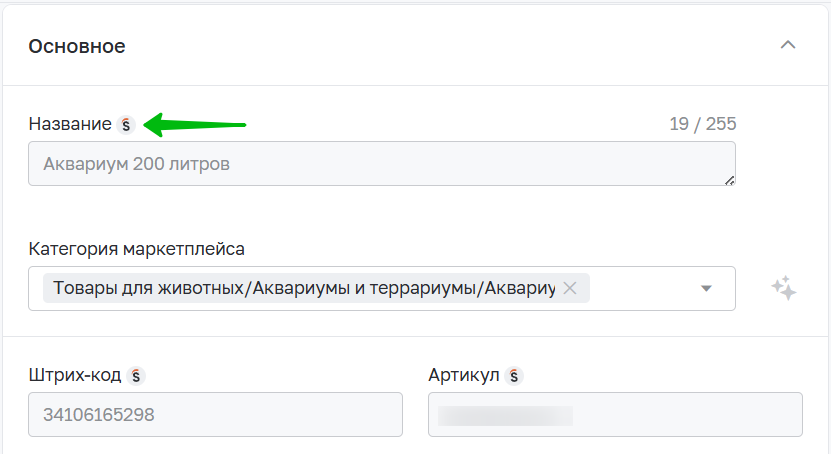
Task: Click empty space inside the category combo box
Action: click(640, 288)
